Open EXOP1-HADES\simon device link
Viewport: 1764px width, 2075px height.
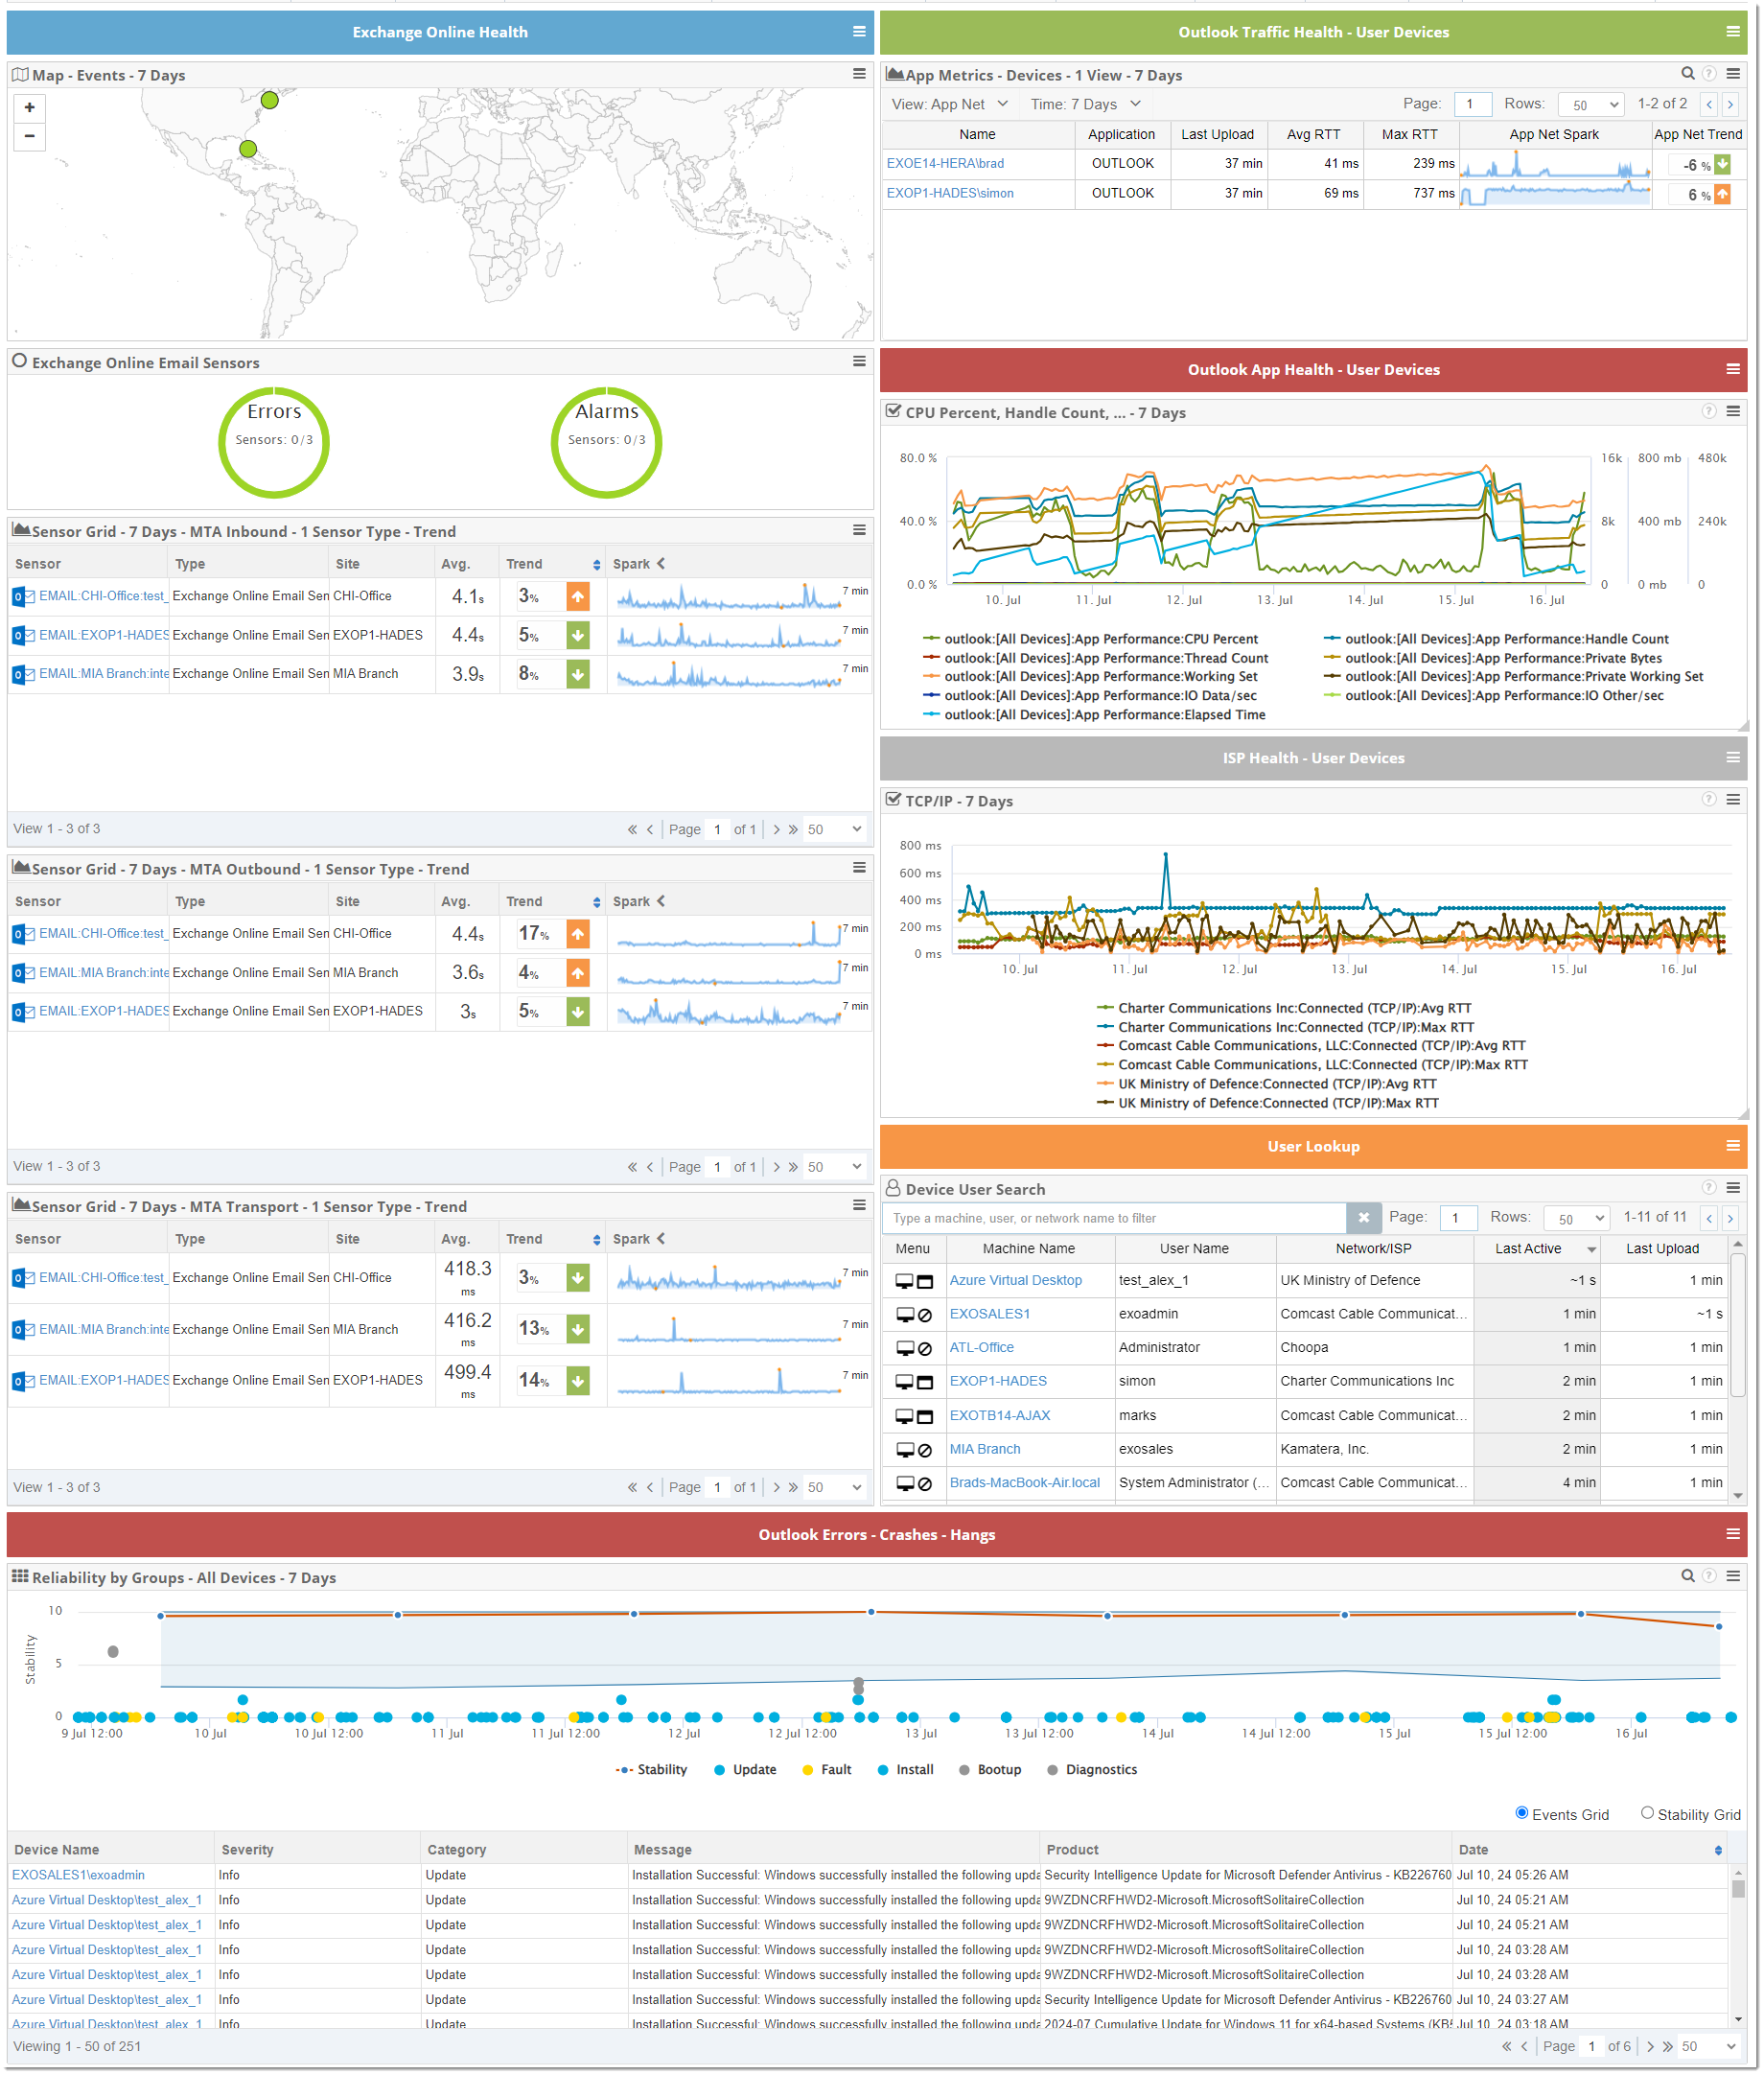point(950,193)
